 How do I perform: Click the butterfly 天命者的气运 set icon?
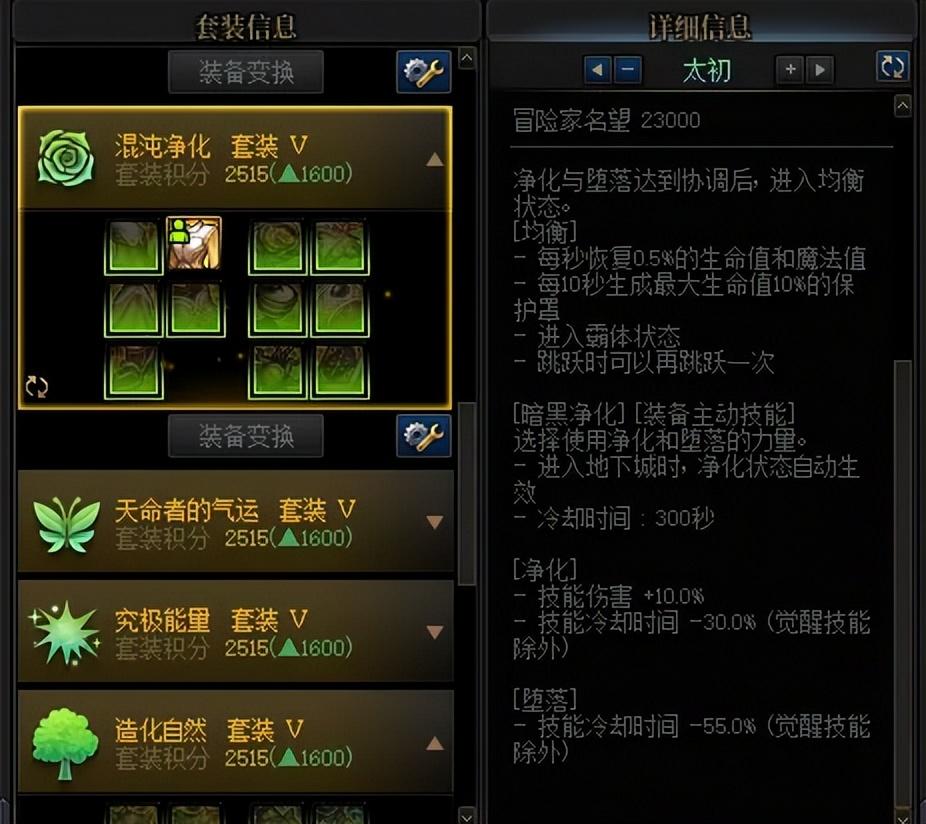[x=66, y=523]
